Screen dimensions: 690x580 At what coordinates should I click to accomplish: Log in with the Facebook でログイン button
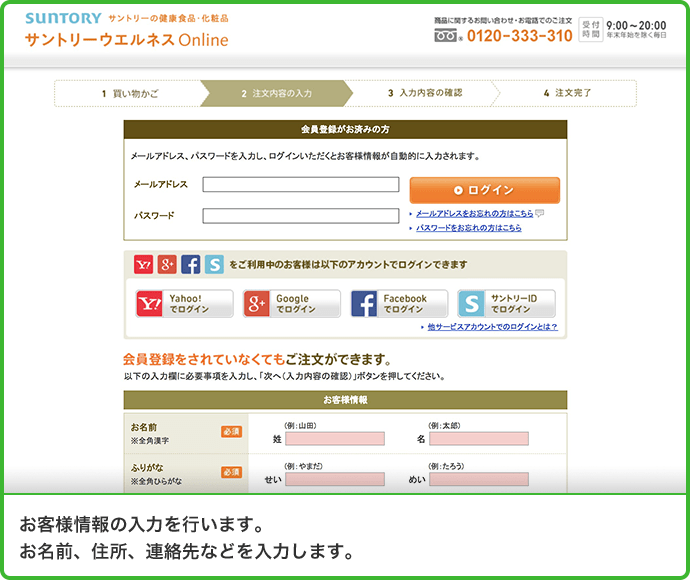pyautogui.click(x=399, y=304)
